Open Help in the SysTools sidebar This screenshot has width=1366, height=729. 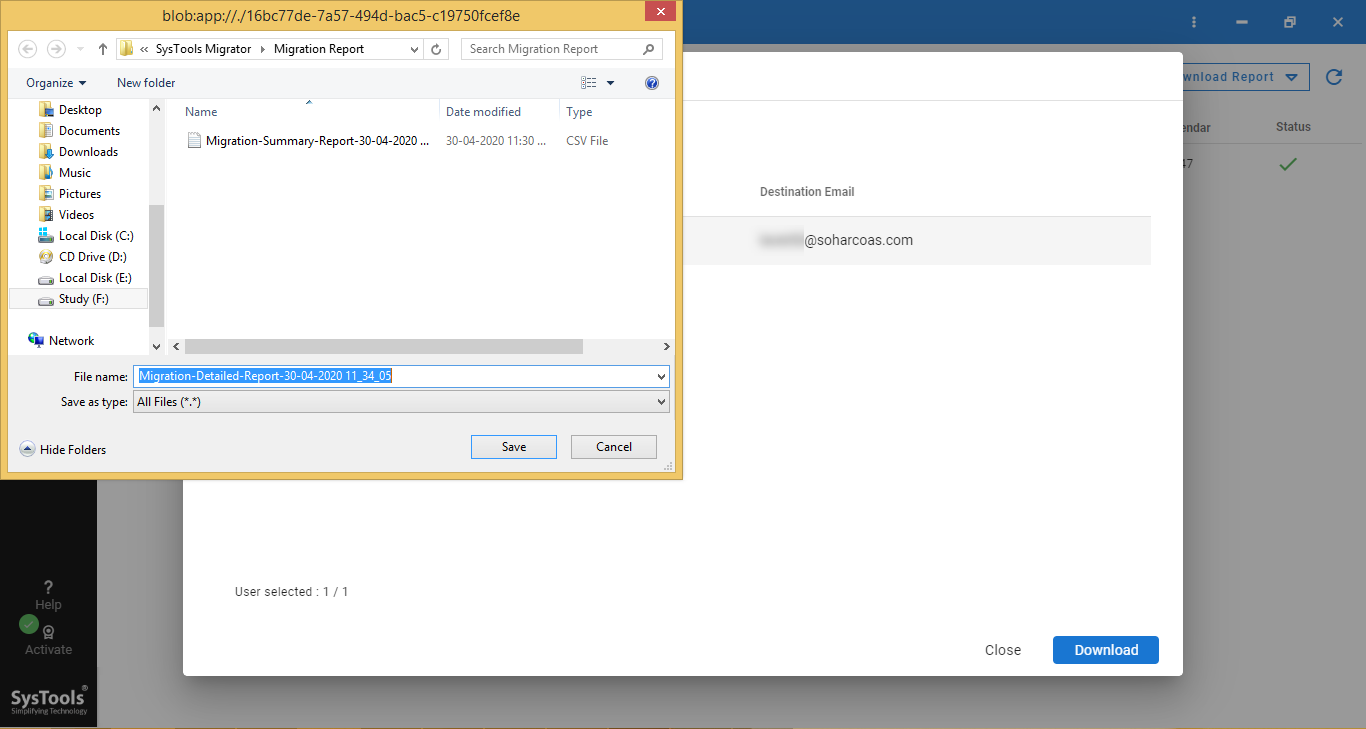(48, 595)
